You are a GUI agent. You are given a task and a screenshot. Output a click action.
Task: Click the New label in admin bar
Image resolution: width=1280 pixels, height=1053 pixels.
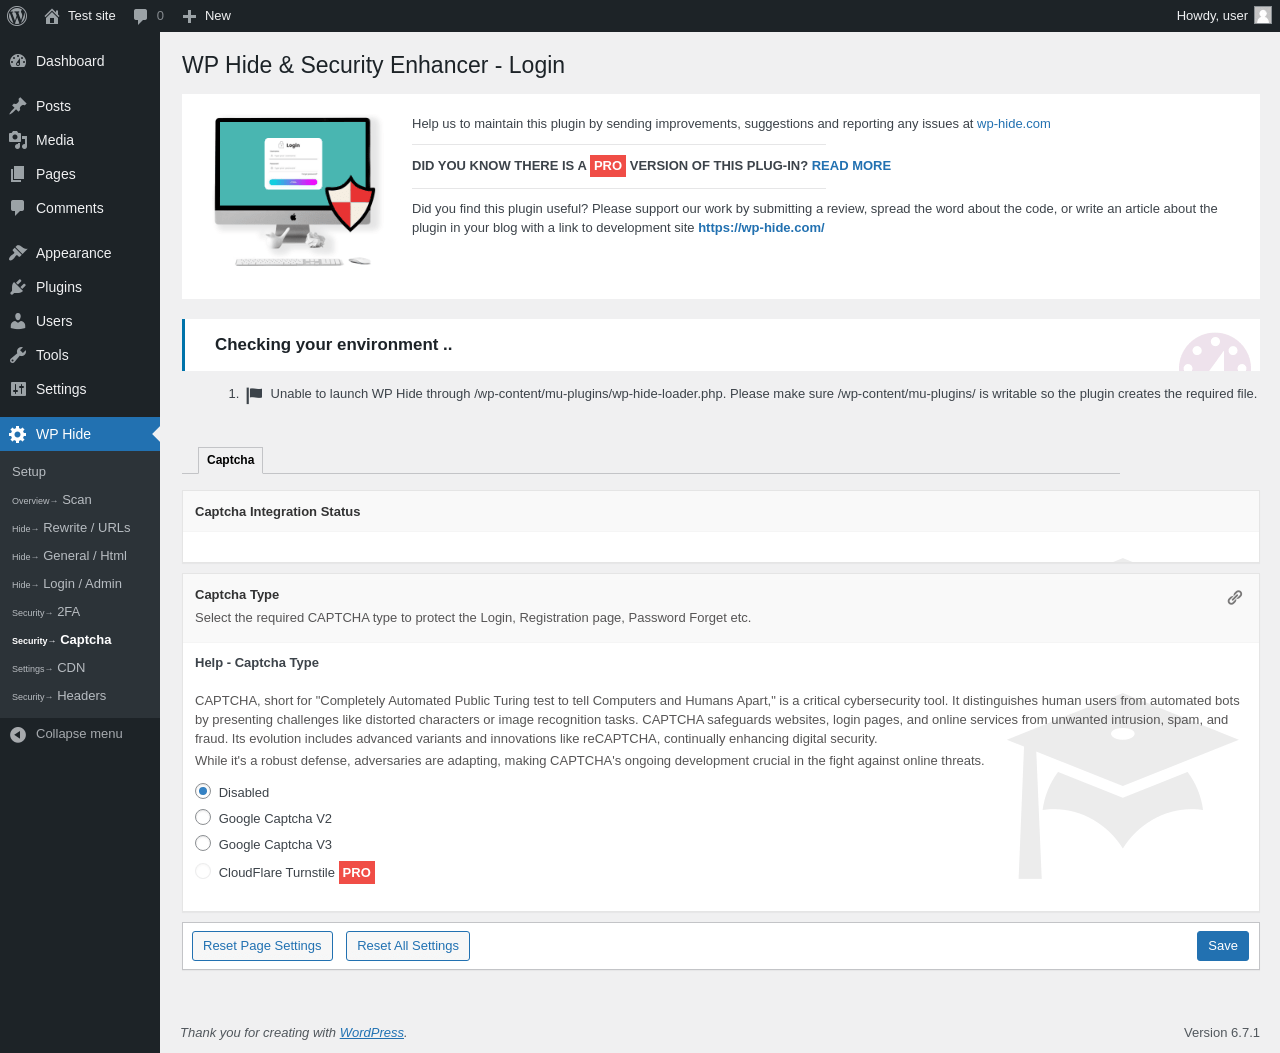pyautogui.click(x=218, y=16)
